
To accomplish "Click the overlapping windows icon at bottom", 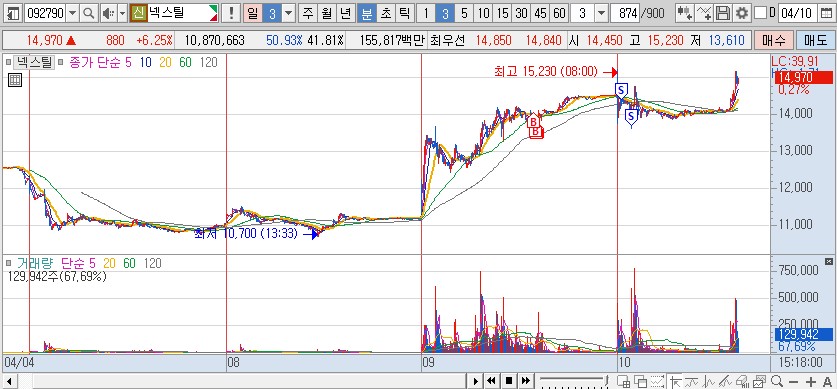I will click(641, 381).
